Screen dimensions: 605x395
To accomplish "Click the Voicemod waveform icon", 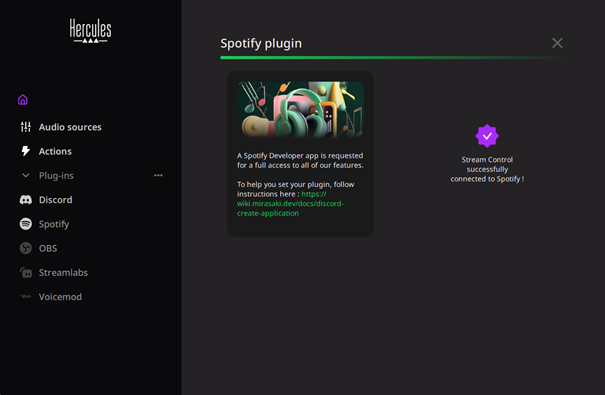I will point(26,297).
